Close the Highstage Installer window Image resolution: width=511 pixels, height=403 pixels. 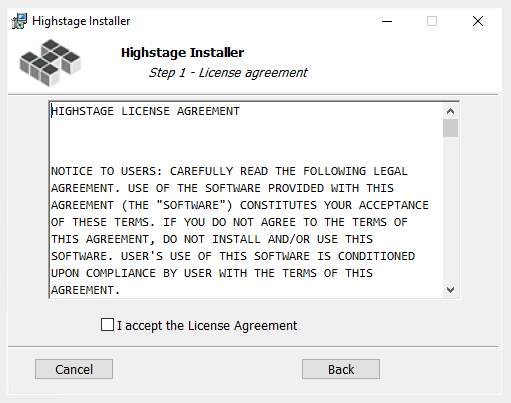pos(478,21)
